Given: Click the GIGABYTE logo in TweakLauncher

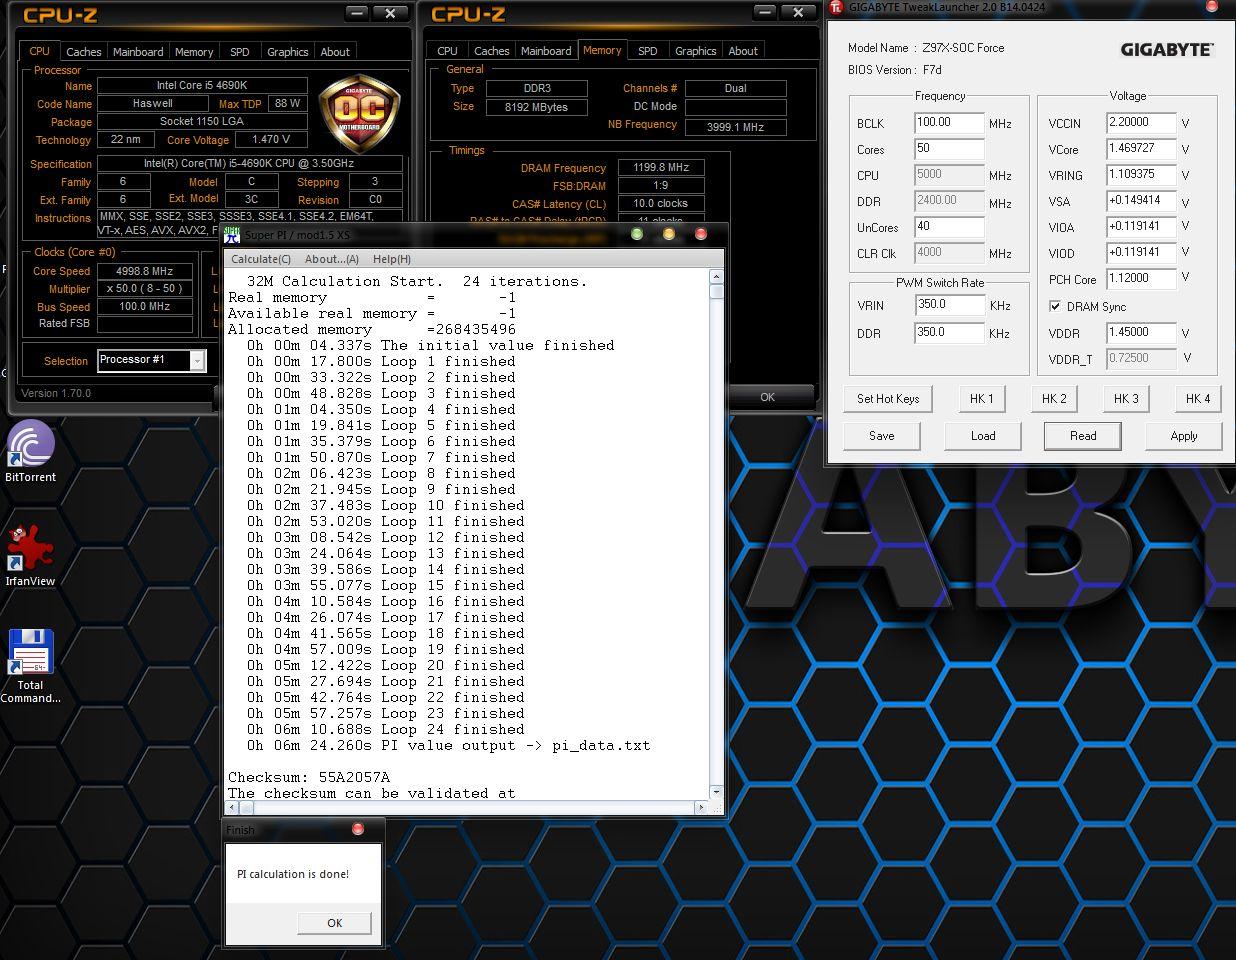Looking at the screenshot, I should click(1166, 49).
